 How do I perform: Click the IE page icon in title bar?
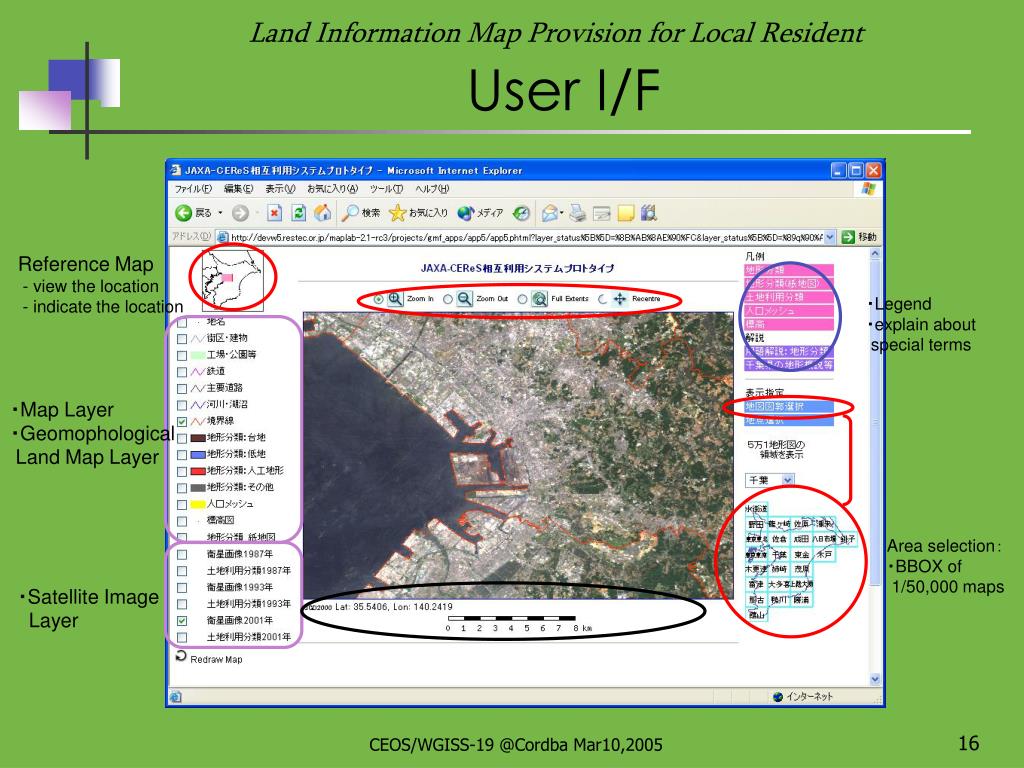176,170
